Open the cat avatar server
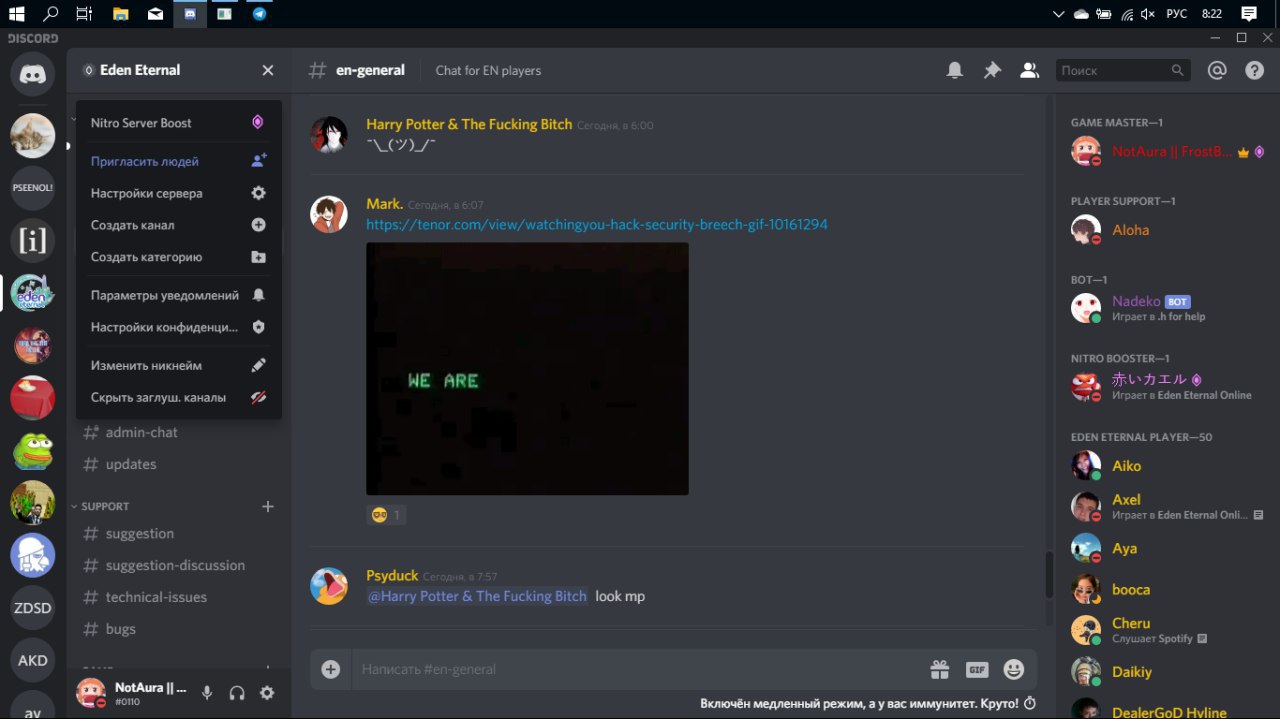1280x719 pixels. tap(33, 136)
